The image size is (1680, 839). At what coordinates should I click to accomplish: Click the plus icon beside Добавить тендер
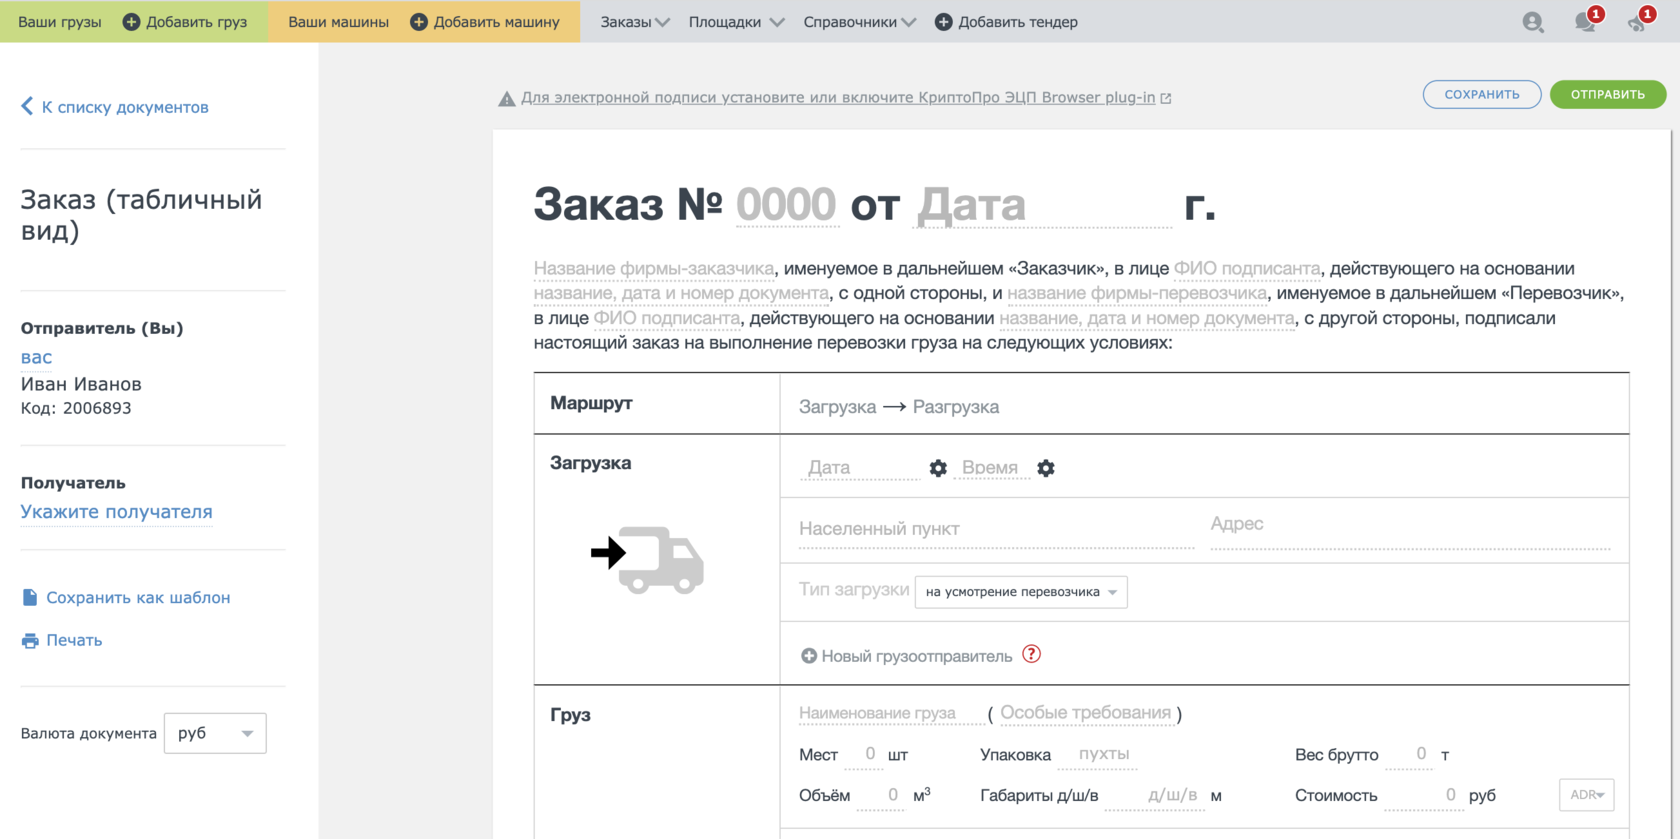[943, 22]
